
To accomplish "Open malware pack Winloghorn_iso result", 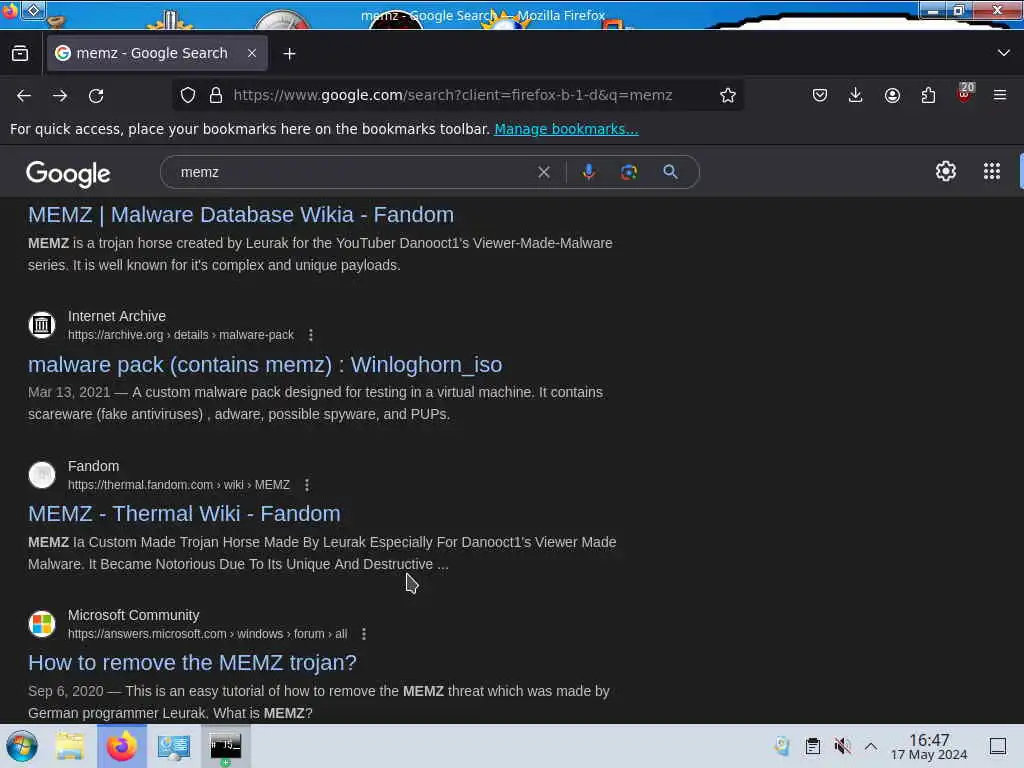I will pos(265,364).
